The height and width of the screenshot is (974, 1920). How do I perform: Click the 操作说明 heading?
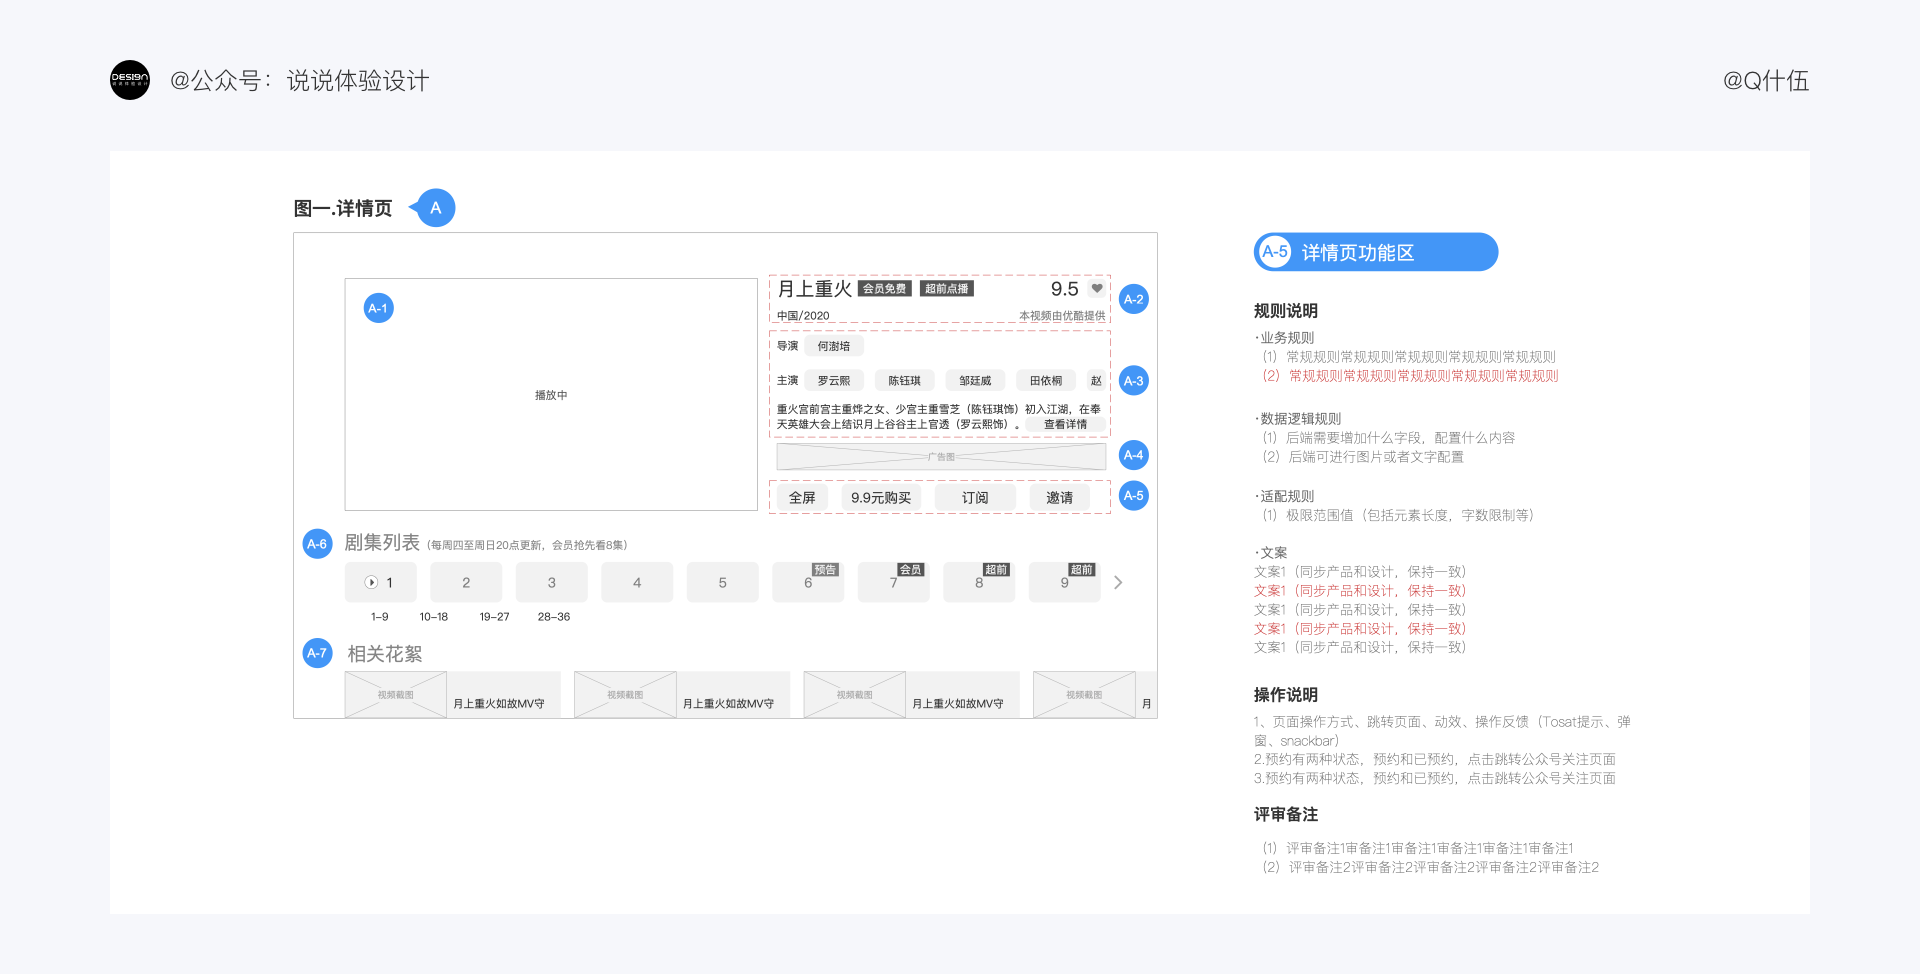1286,695
